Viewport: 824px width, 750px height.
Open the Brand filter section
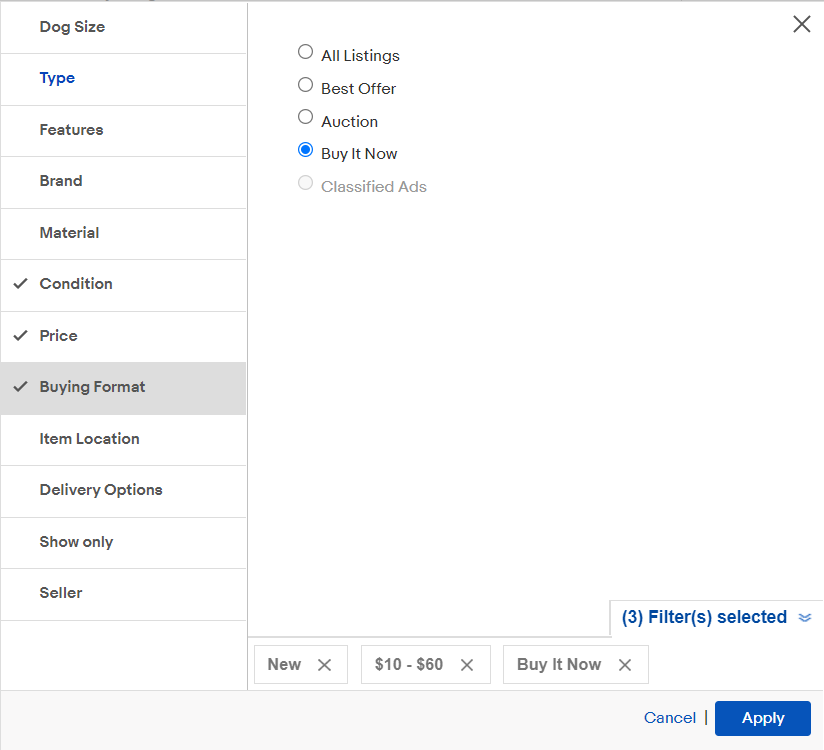[x=61, y=181]
